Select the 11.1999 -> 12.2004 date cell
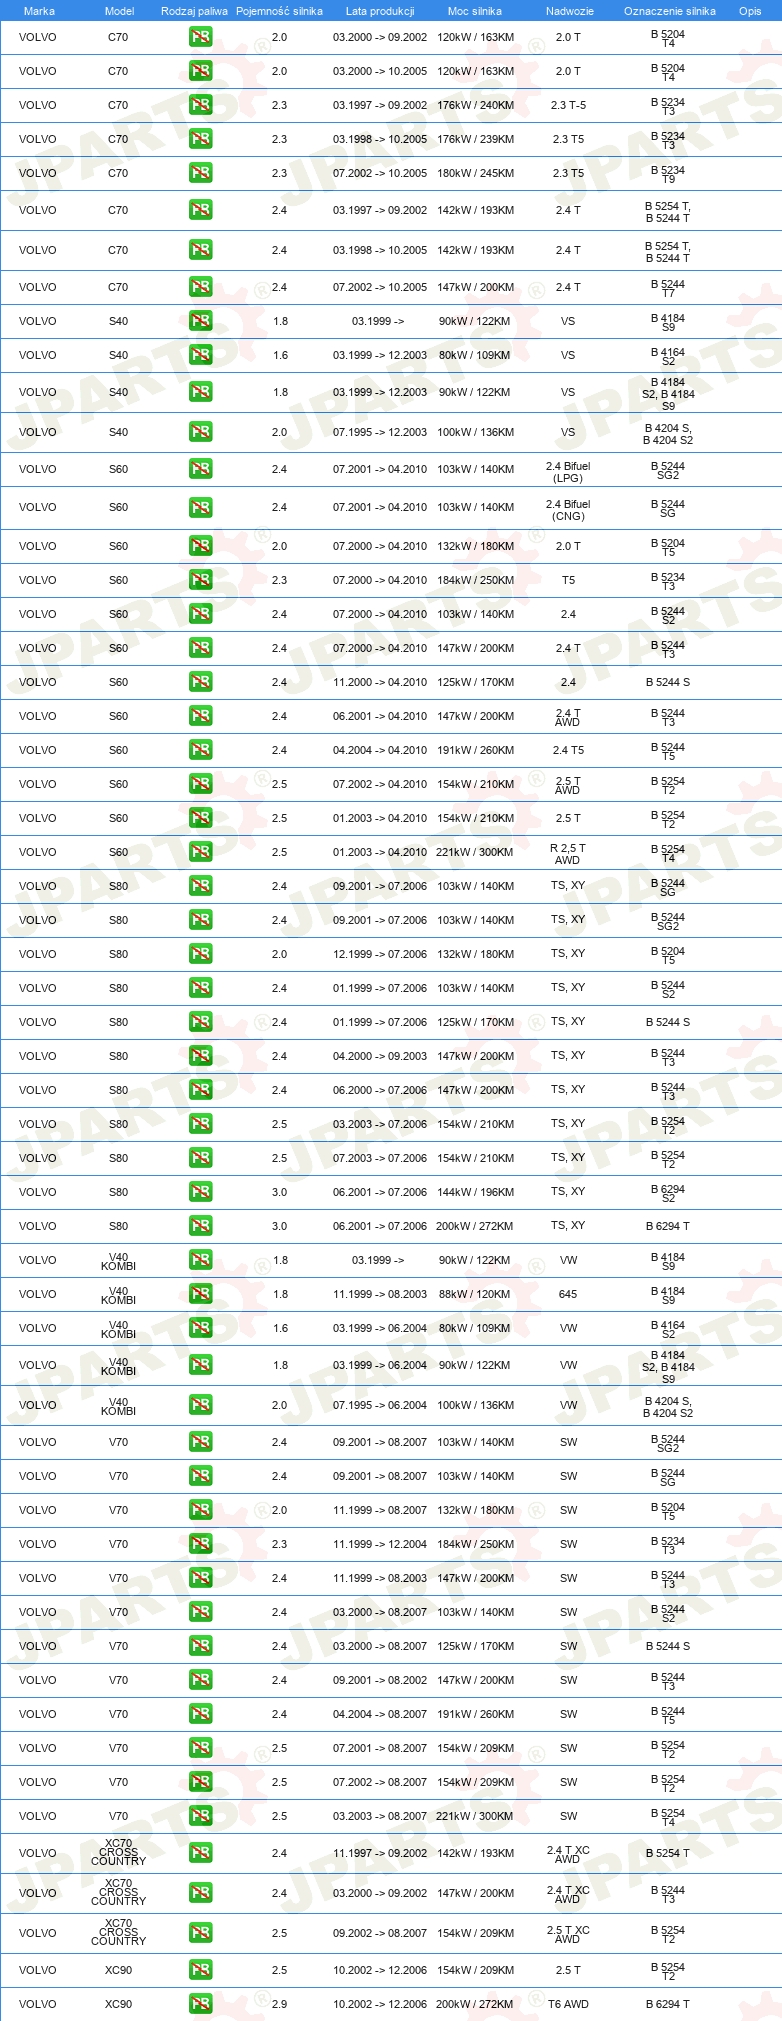The width and height of the screenshot is (782, 2021). click(x=380, y=1544)
